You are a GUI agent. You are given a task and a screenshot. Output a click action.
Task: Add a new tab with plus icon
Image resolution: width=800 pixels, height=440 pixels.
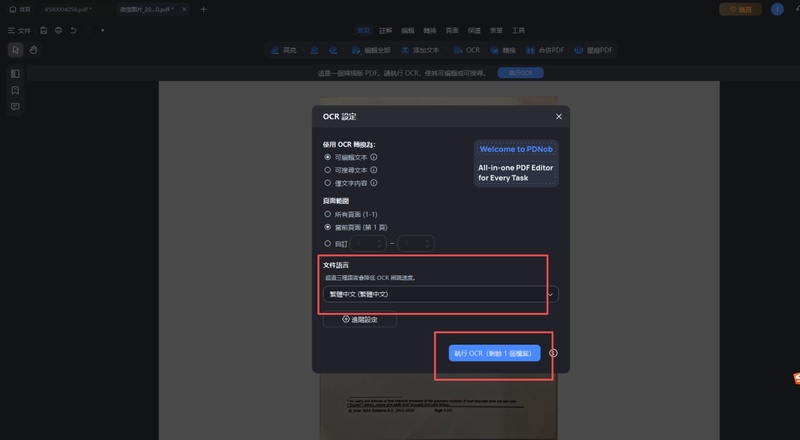click(x=204, y=9)
